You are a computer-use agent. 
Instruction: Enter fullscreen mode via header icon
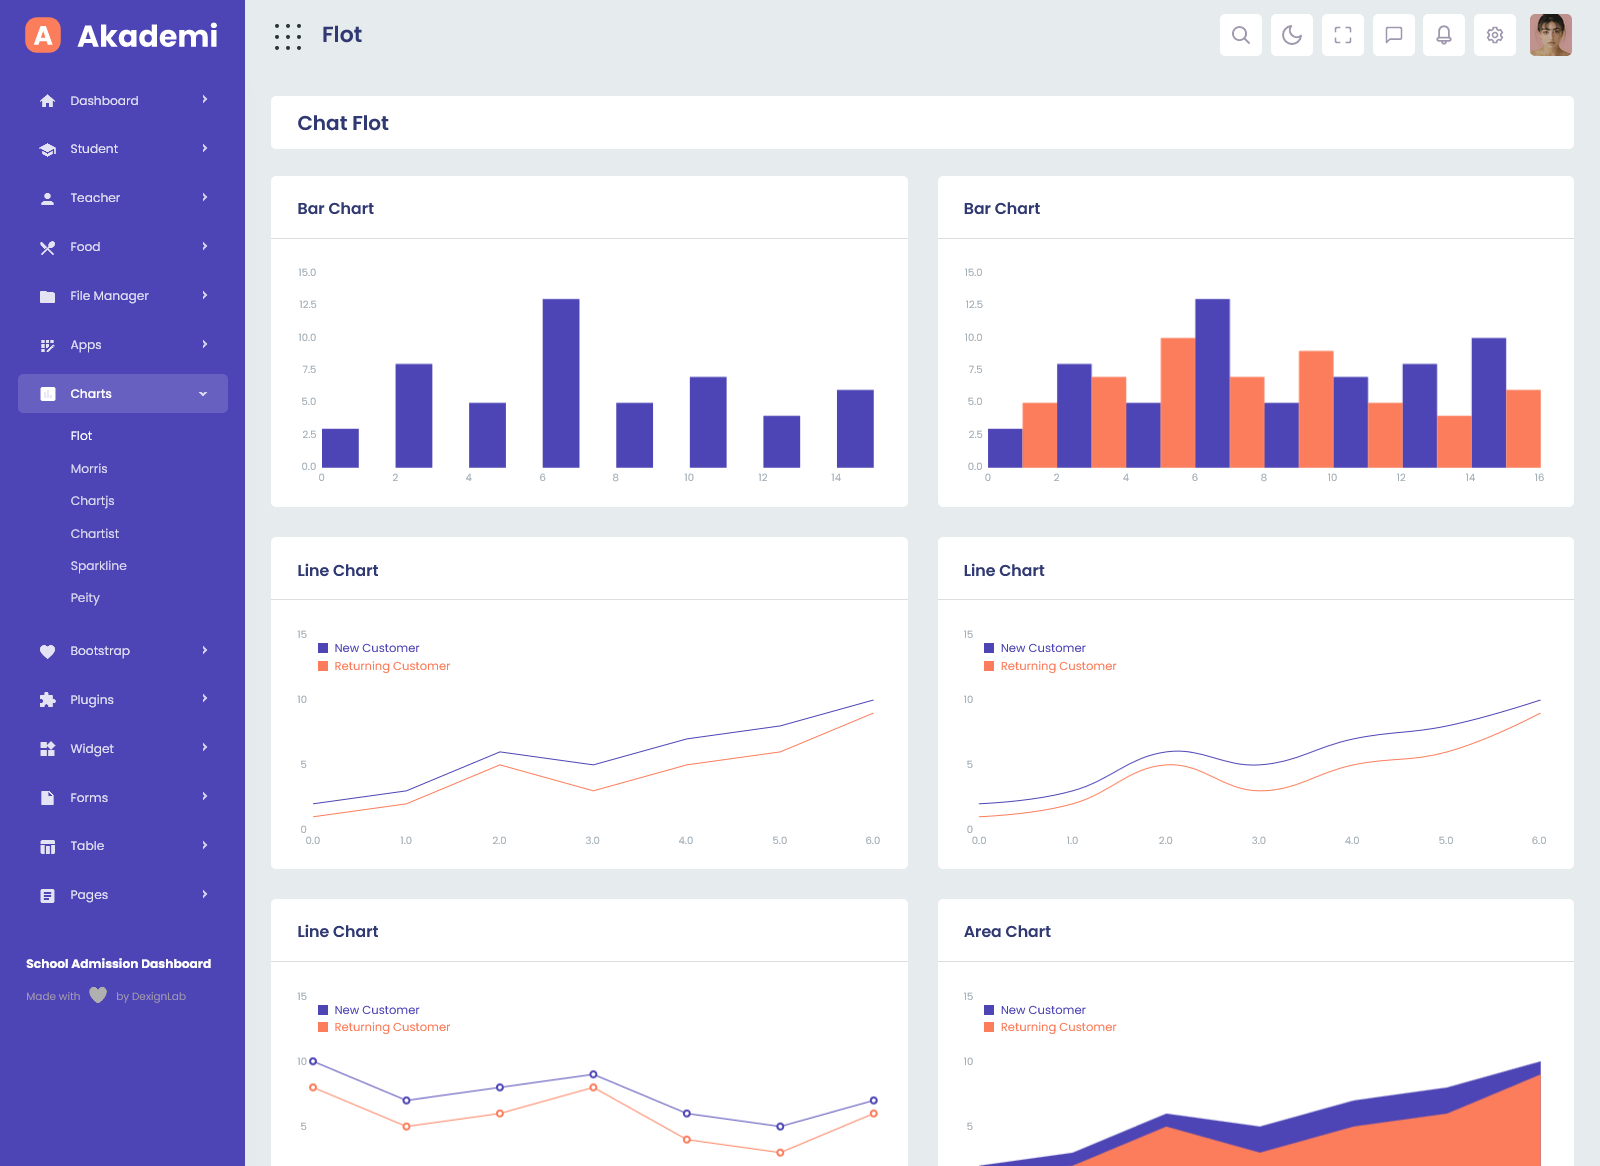point(1342,35)
